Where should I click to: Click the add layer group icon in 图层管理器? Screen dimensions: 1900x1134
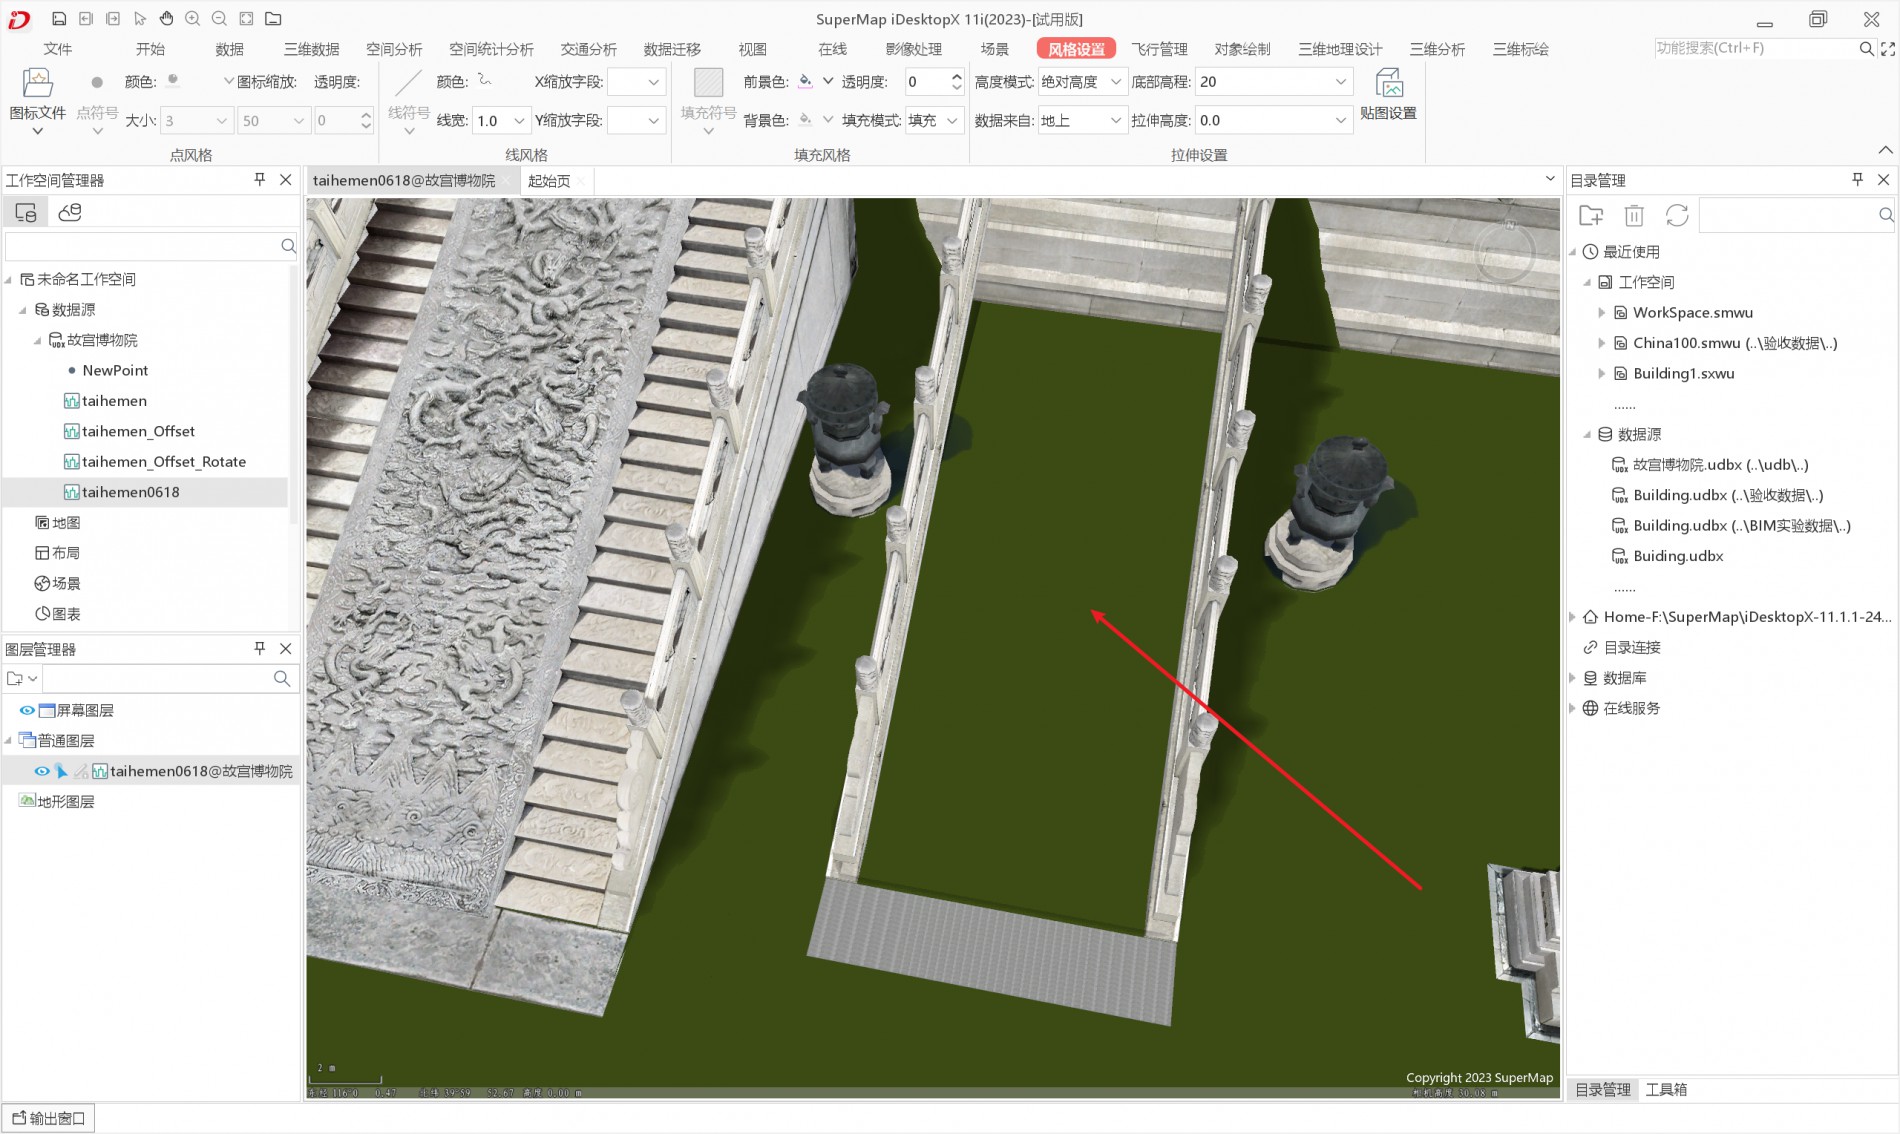pos(21,679)
